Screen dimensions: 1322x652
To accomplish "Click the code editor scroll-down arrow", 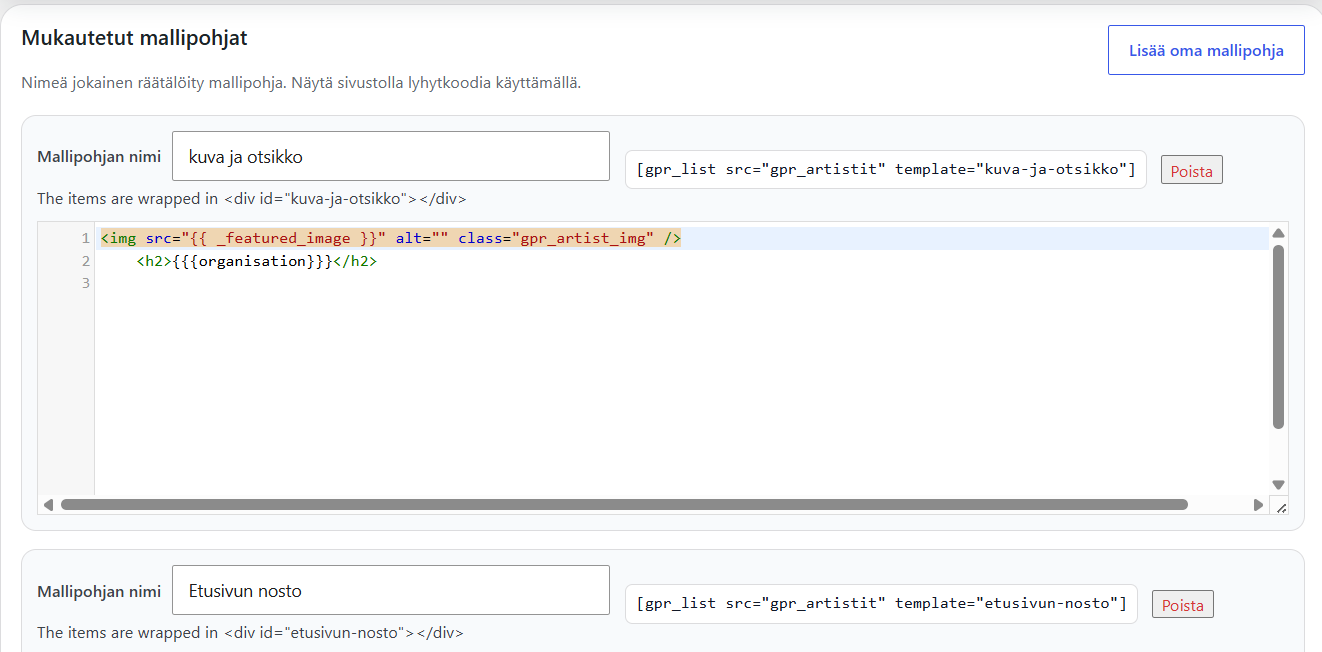I will click(x=1278, y=484).
